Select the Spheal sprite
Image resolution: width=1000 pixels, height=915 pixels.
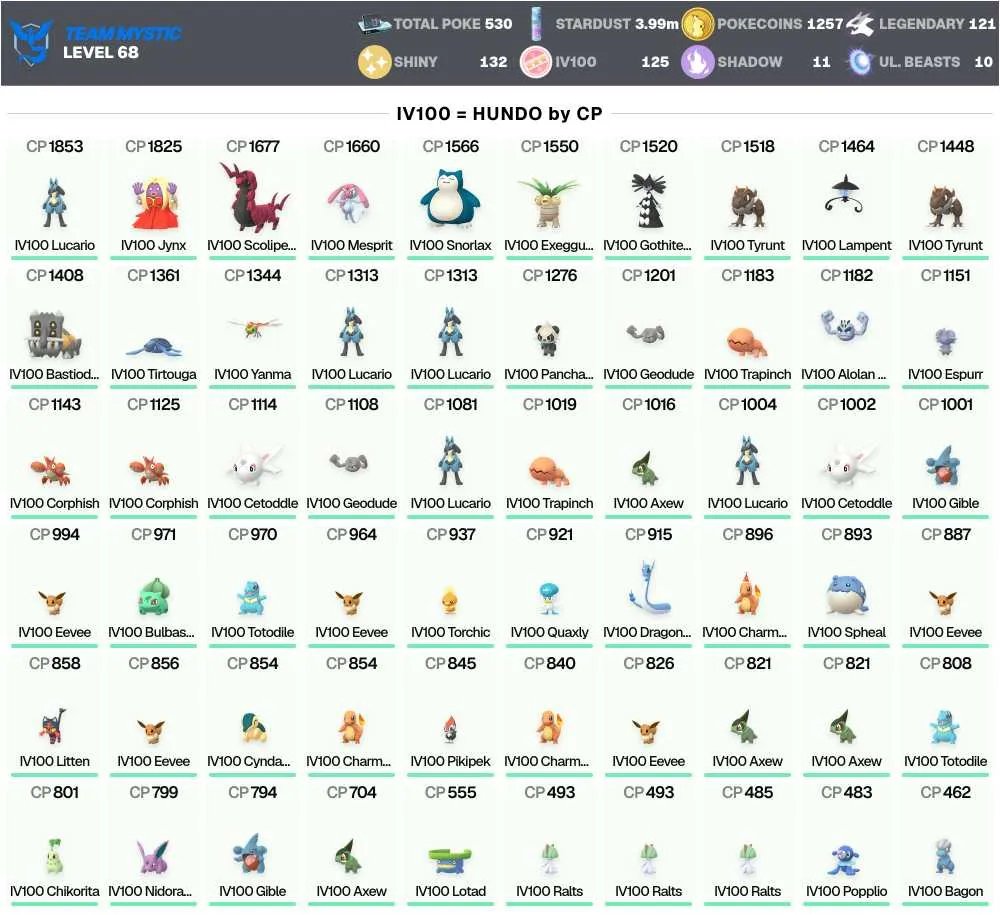pyautogui.click(x=846, y=594)
